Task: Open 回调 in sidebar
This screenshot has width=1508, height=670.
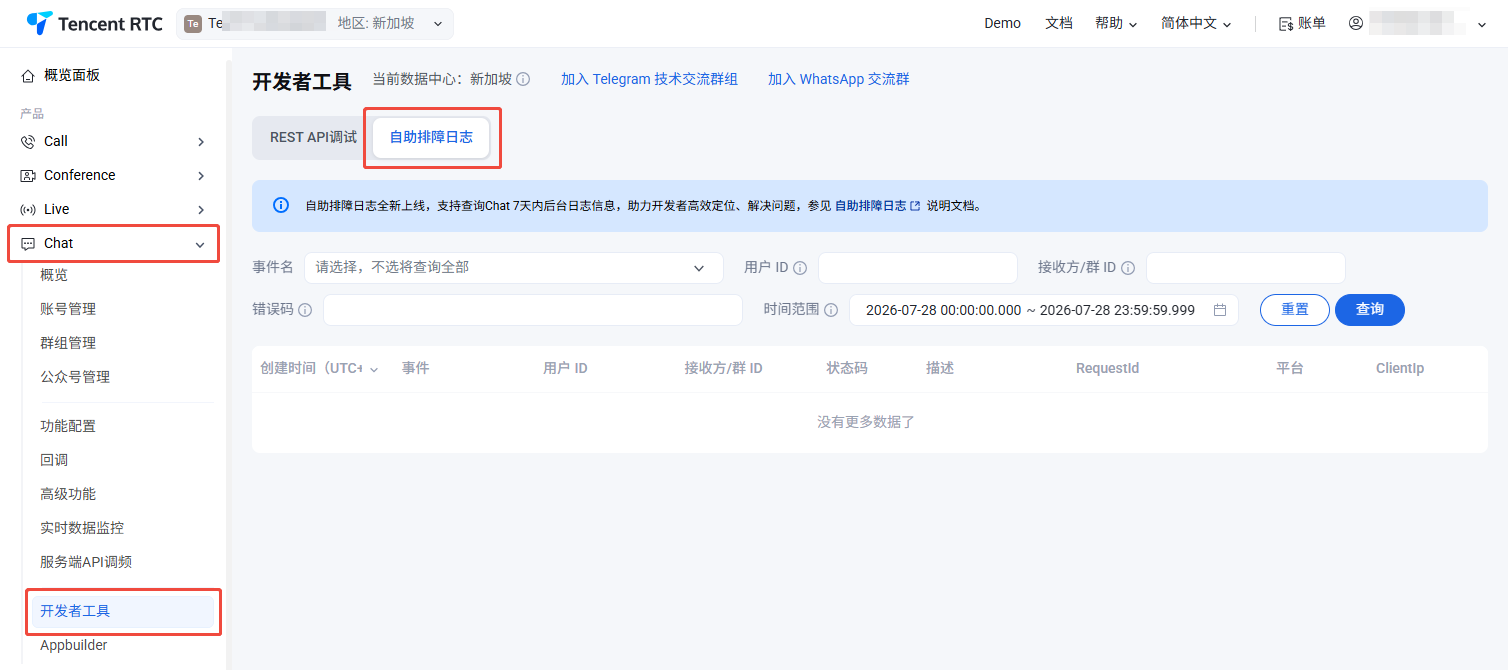Action: (54, 460)
